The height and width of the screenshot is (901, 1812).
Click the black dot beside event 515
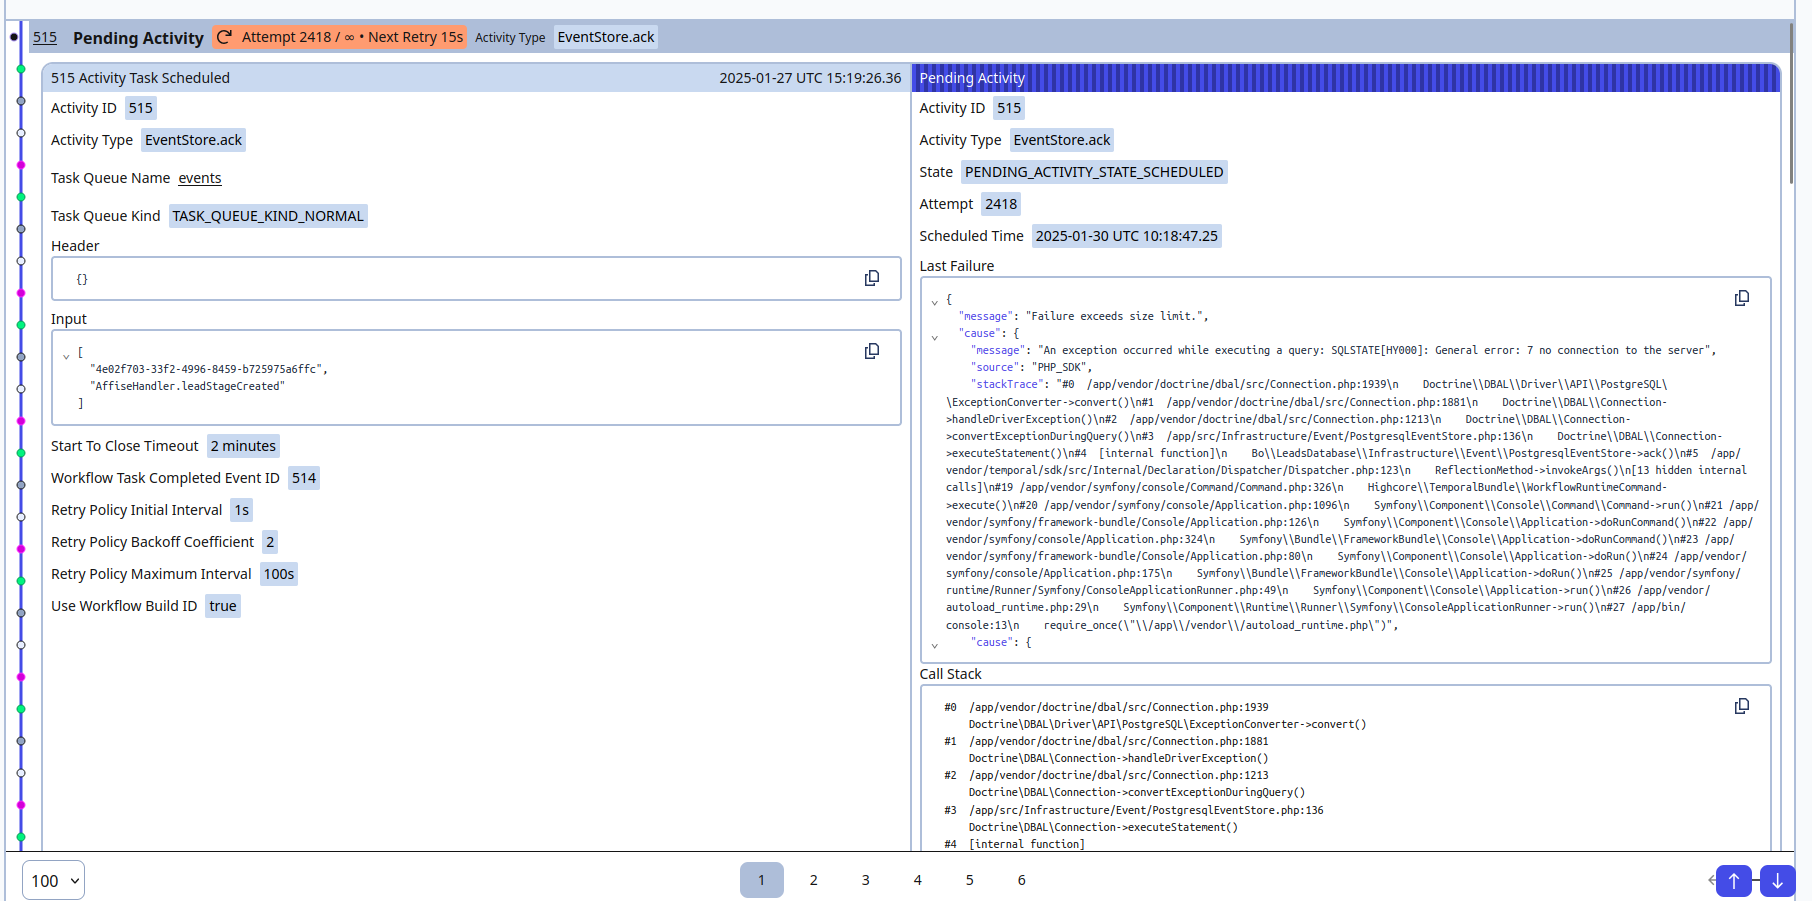click(x=14, y=37)
